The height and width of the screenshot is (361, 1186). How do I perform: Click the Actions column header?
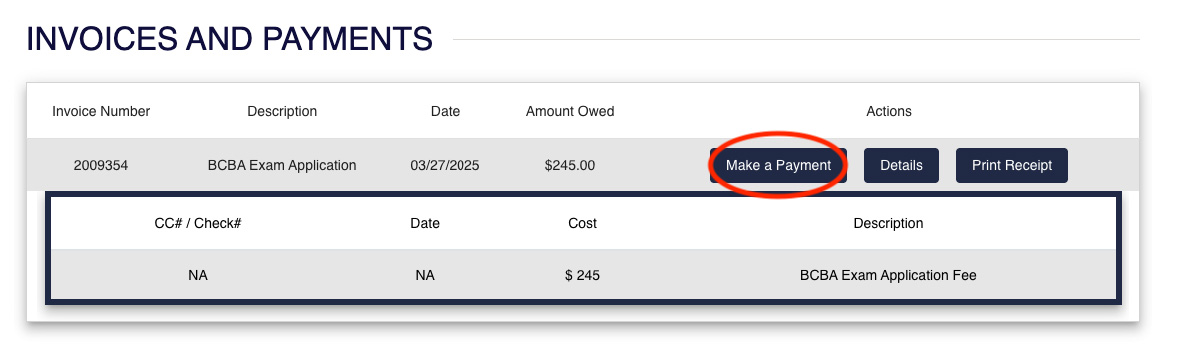[x=889, y=111]
